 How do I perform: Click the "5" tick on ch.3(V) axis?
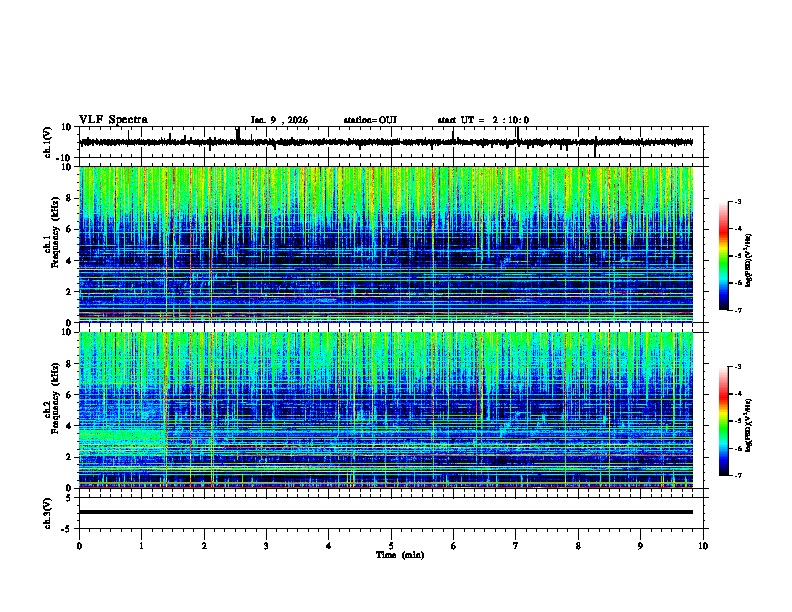pos(70,497)
